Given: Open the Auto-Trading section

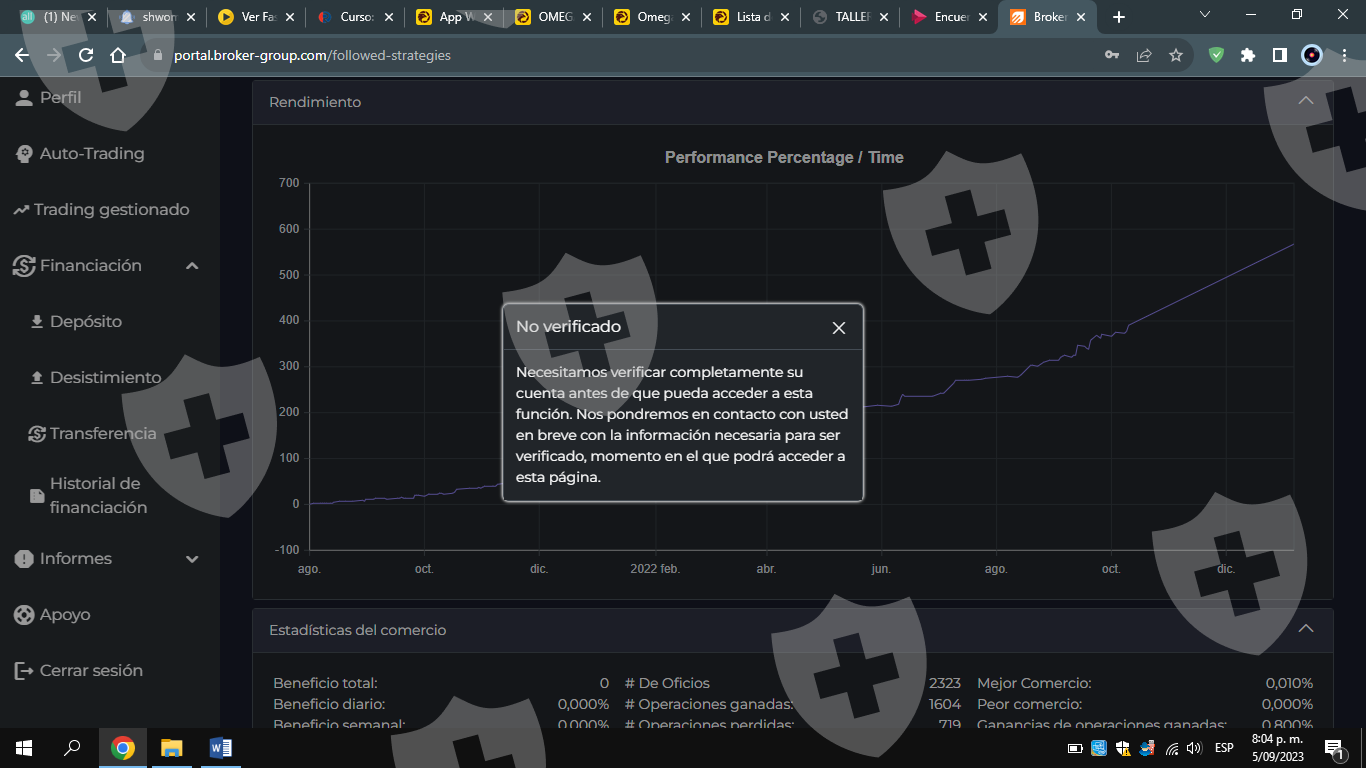Looking at the screenshot, I should [91, 154].
